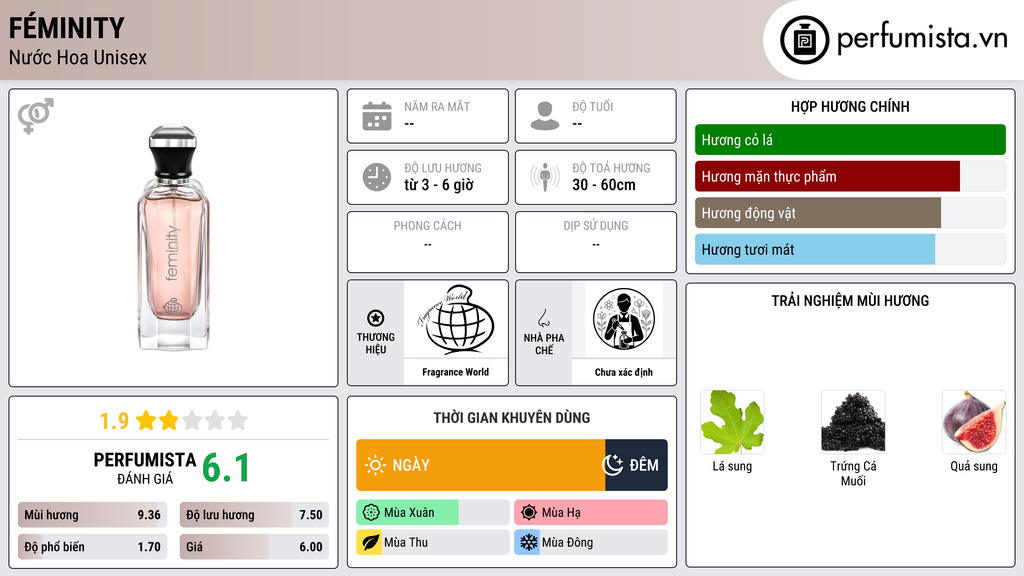Click the first yellow rating star
The height and width of the screenshot is (576, 1024).
[x=146, y=420]
